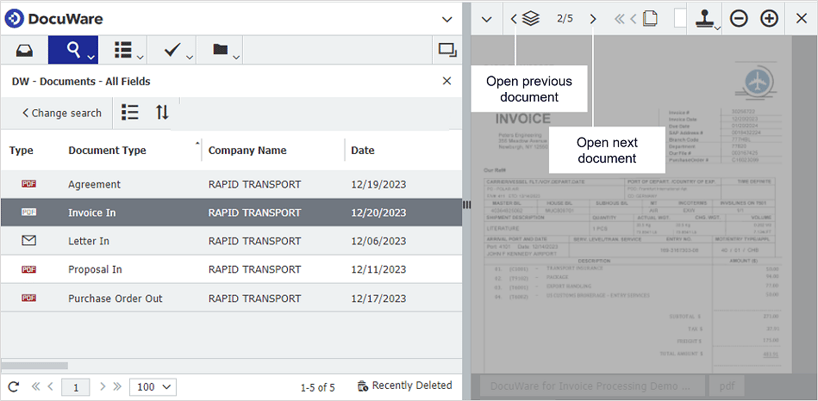
Task: Sort by Document Type column header
Action: pyautogui.click(x=107, y=150)
